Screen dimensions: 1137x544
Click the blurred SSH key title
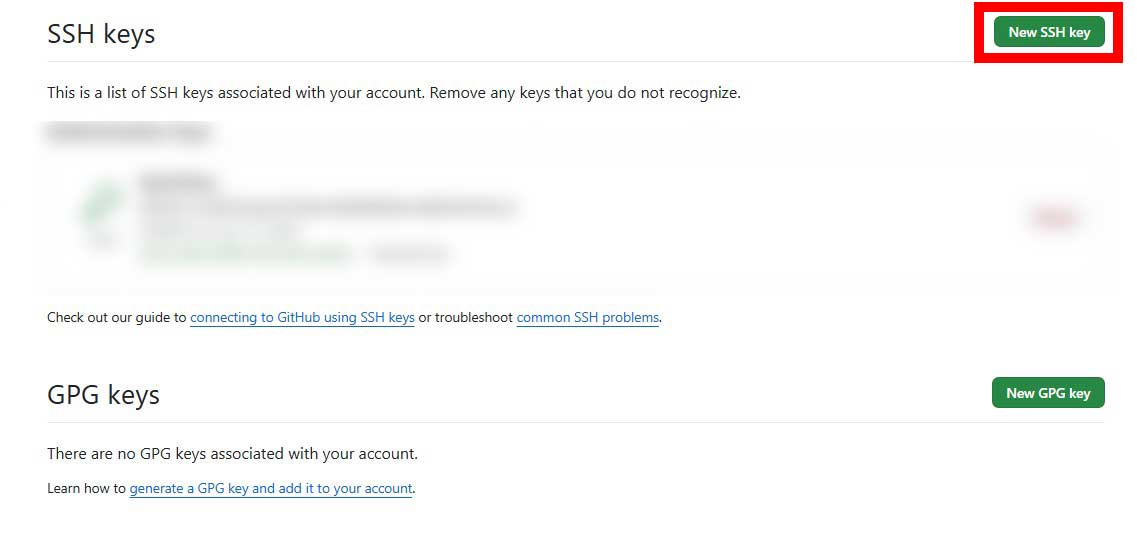178,183
